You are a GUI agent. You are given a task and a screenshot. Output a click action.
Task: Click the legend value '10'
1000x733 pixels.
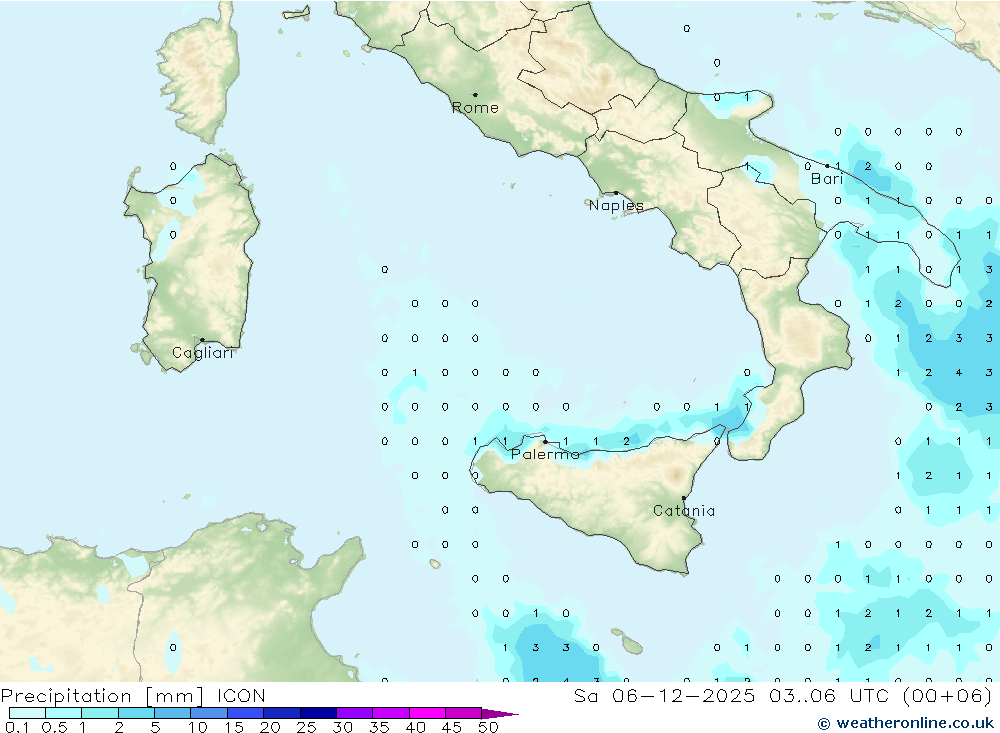[198, 727]
